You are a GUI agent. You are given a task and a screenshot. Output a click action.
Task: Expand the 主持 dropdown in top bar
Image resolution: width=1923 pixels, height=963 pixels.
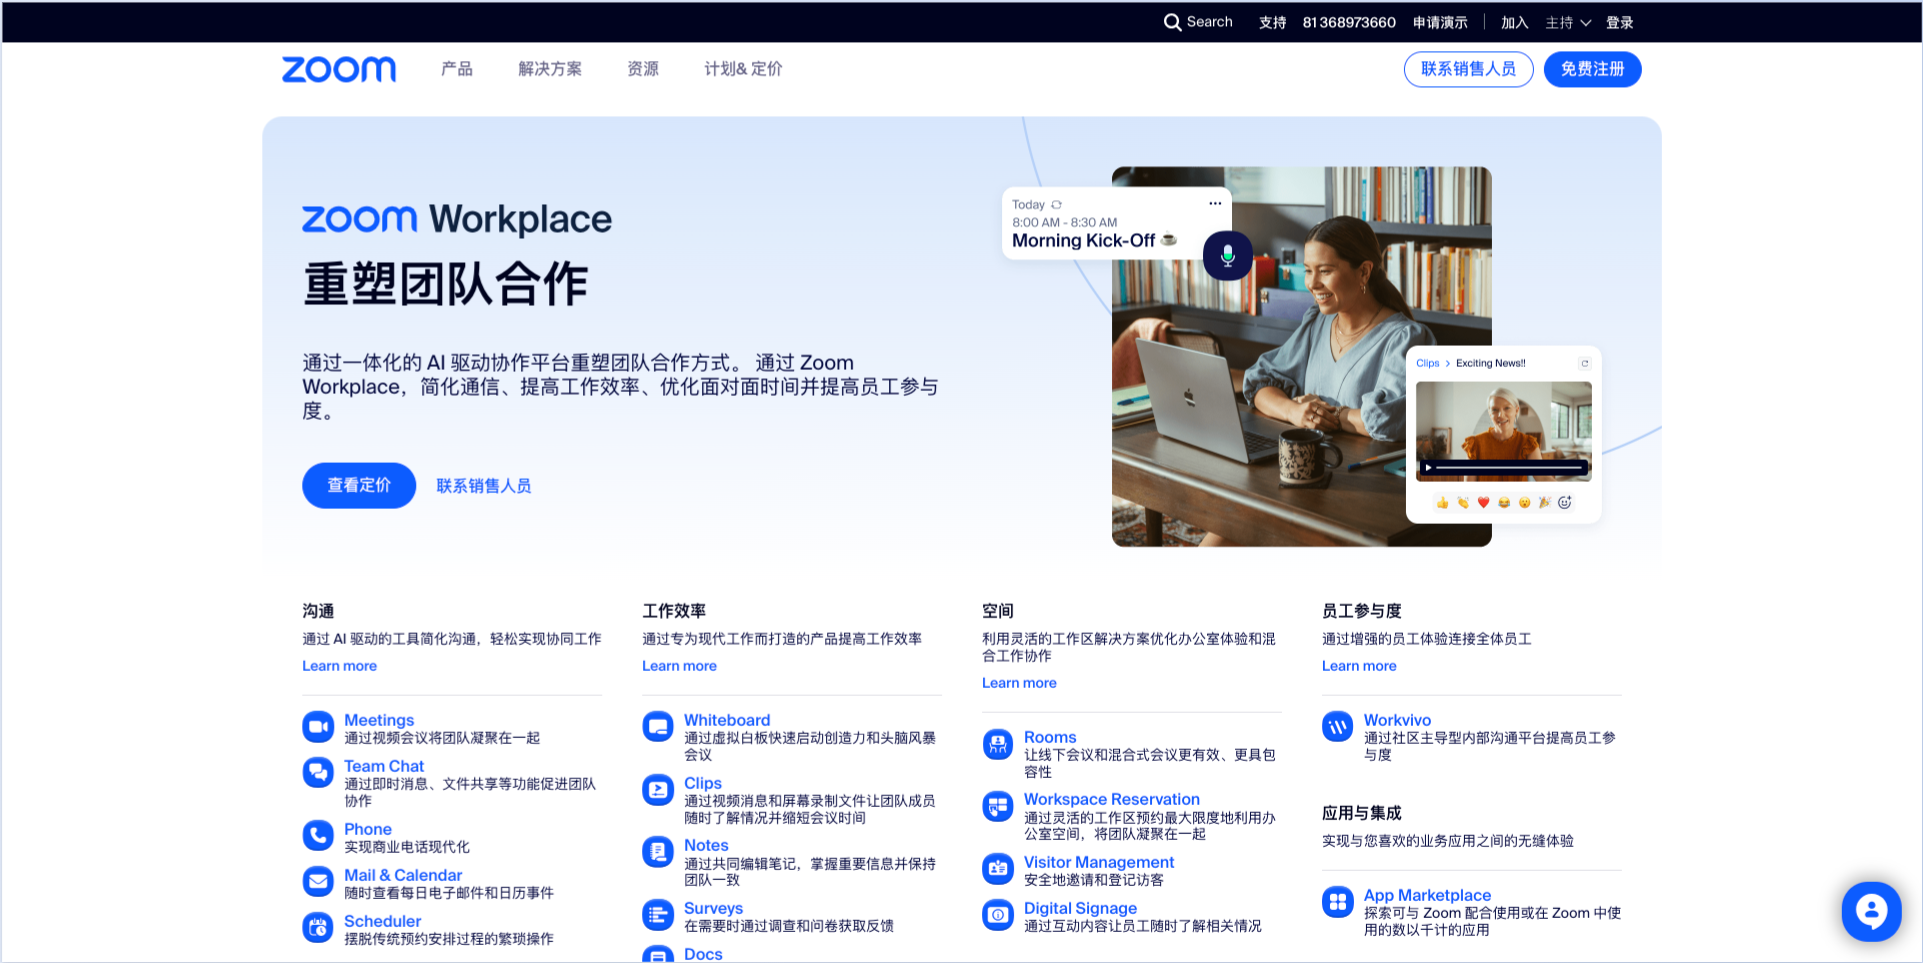(x=1568, y=22)
